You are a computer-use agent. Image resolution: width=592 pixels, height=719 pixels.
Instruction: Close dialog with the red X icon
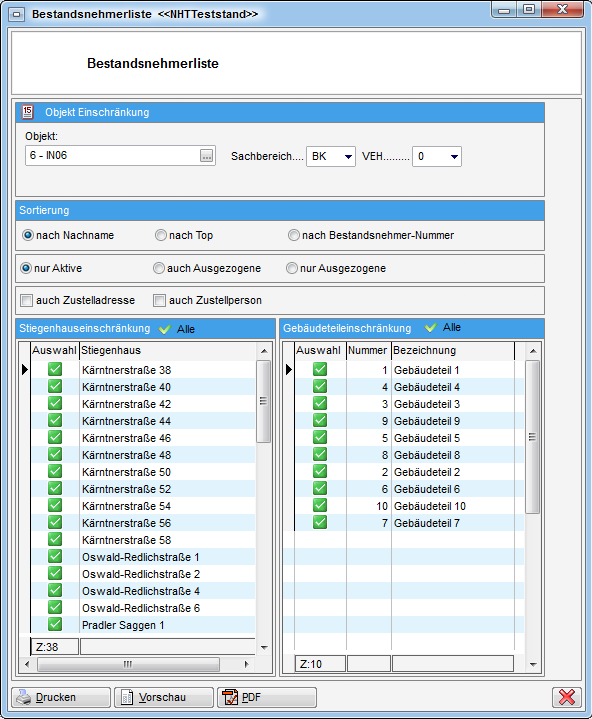click(x=567, y=697)
